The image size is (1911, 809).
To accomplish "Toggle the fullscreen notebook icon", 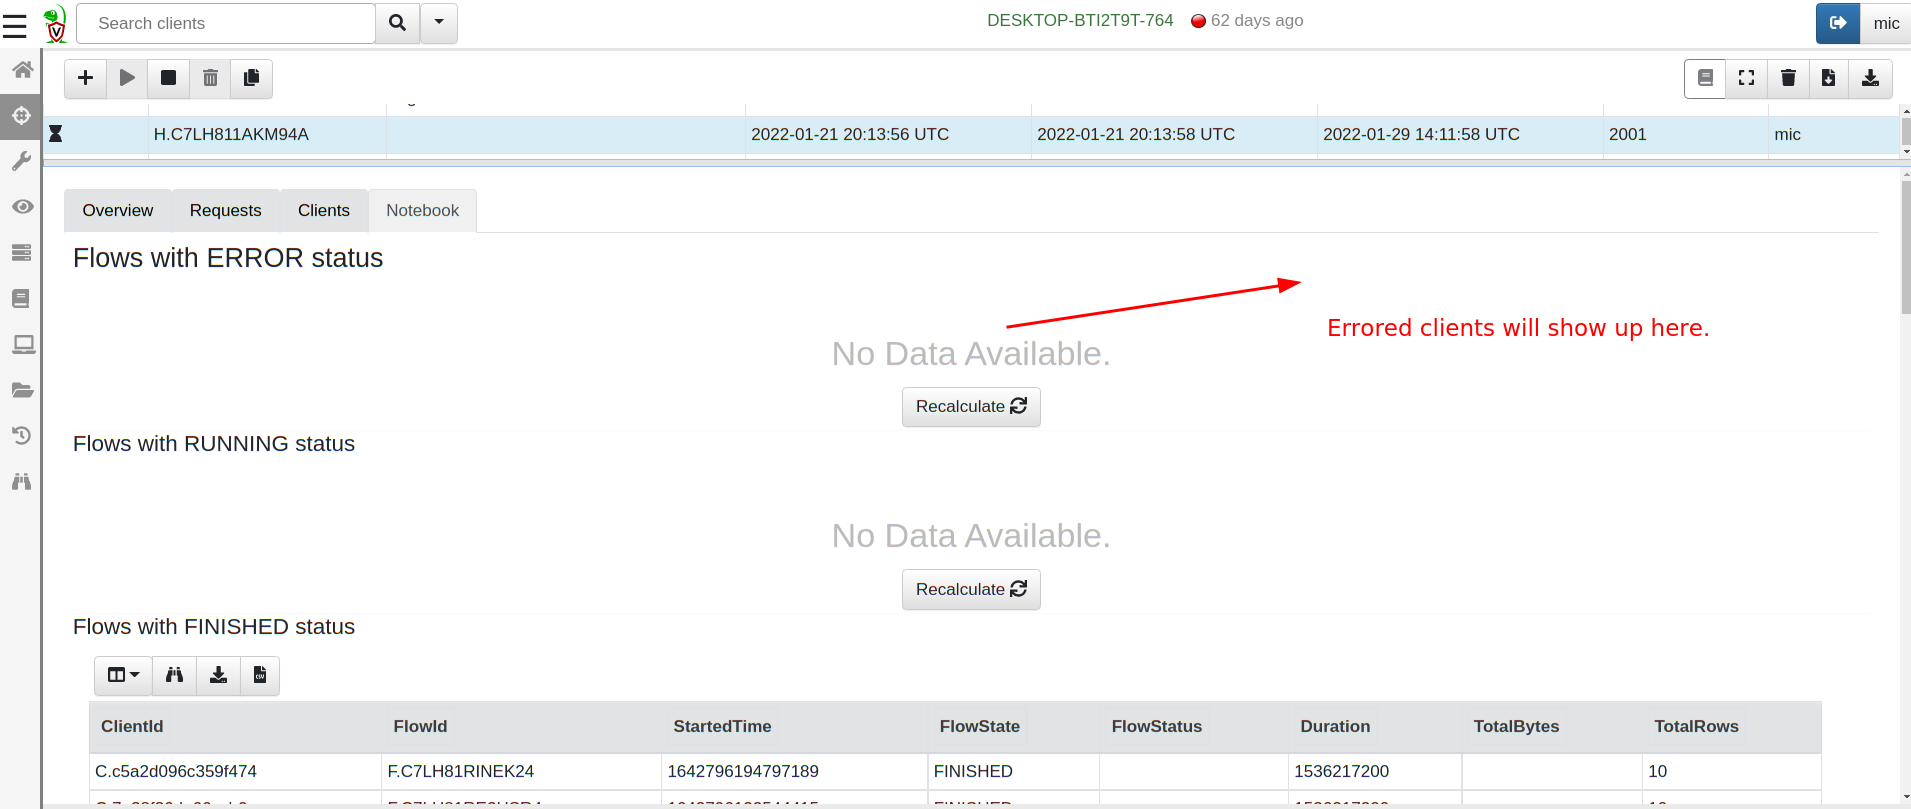I will tap(1746, 78).
